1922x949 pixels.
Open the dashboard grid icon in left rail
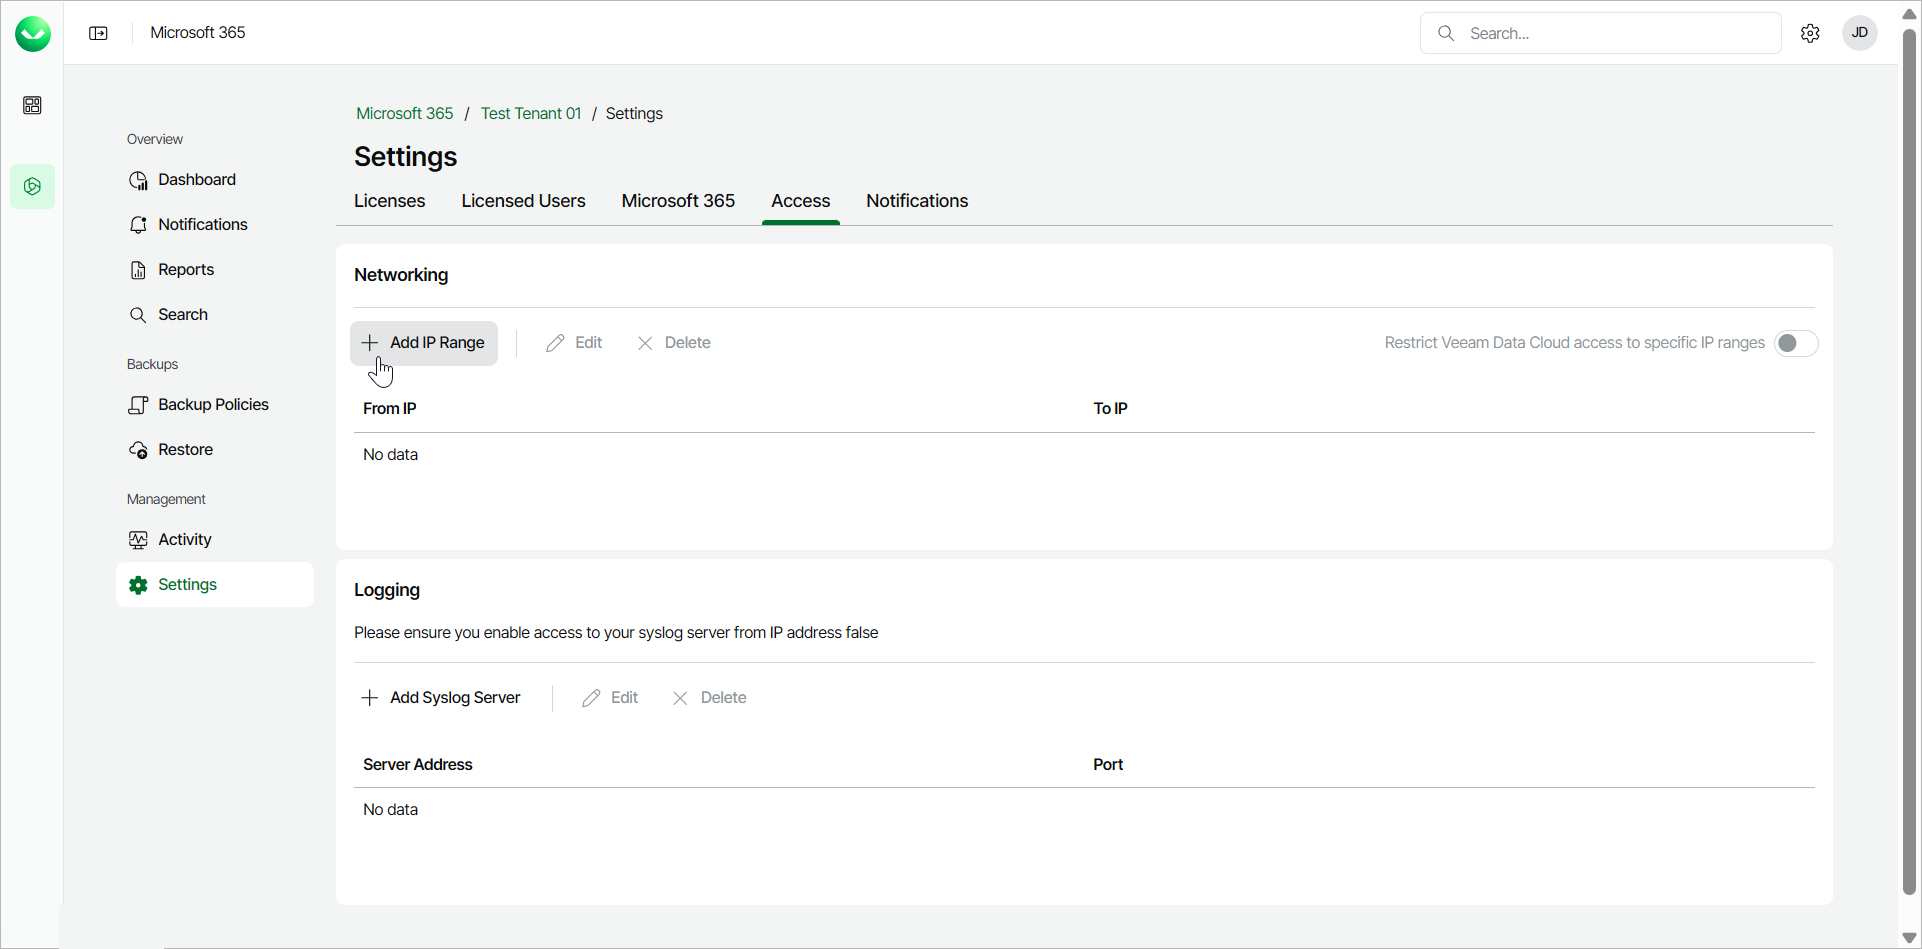click(32, 105)
